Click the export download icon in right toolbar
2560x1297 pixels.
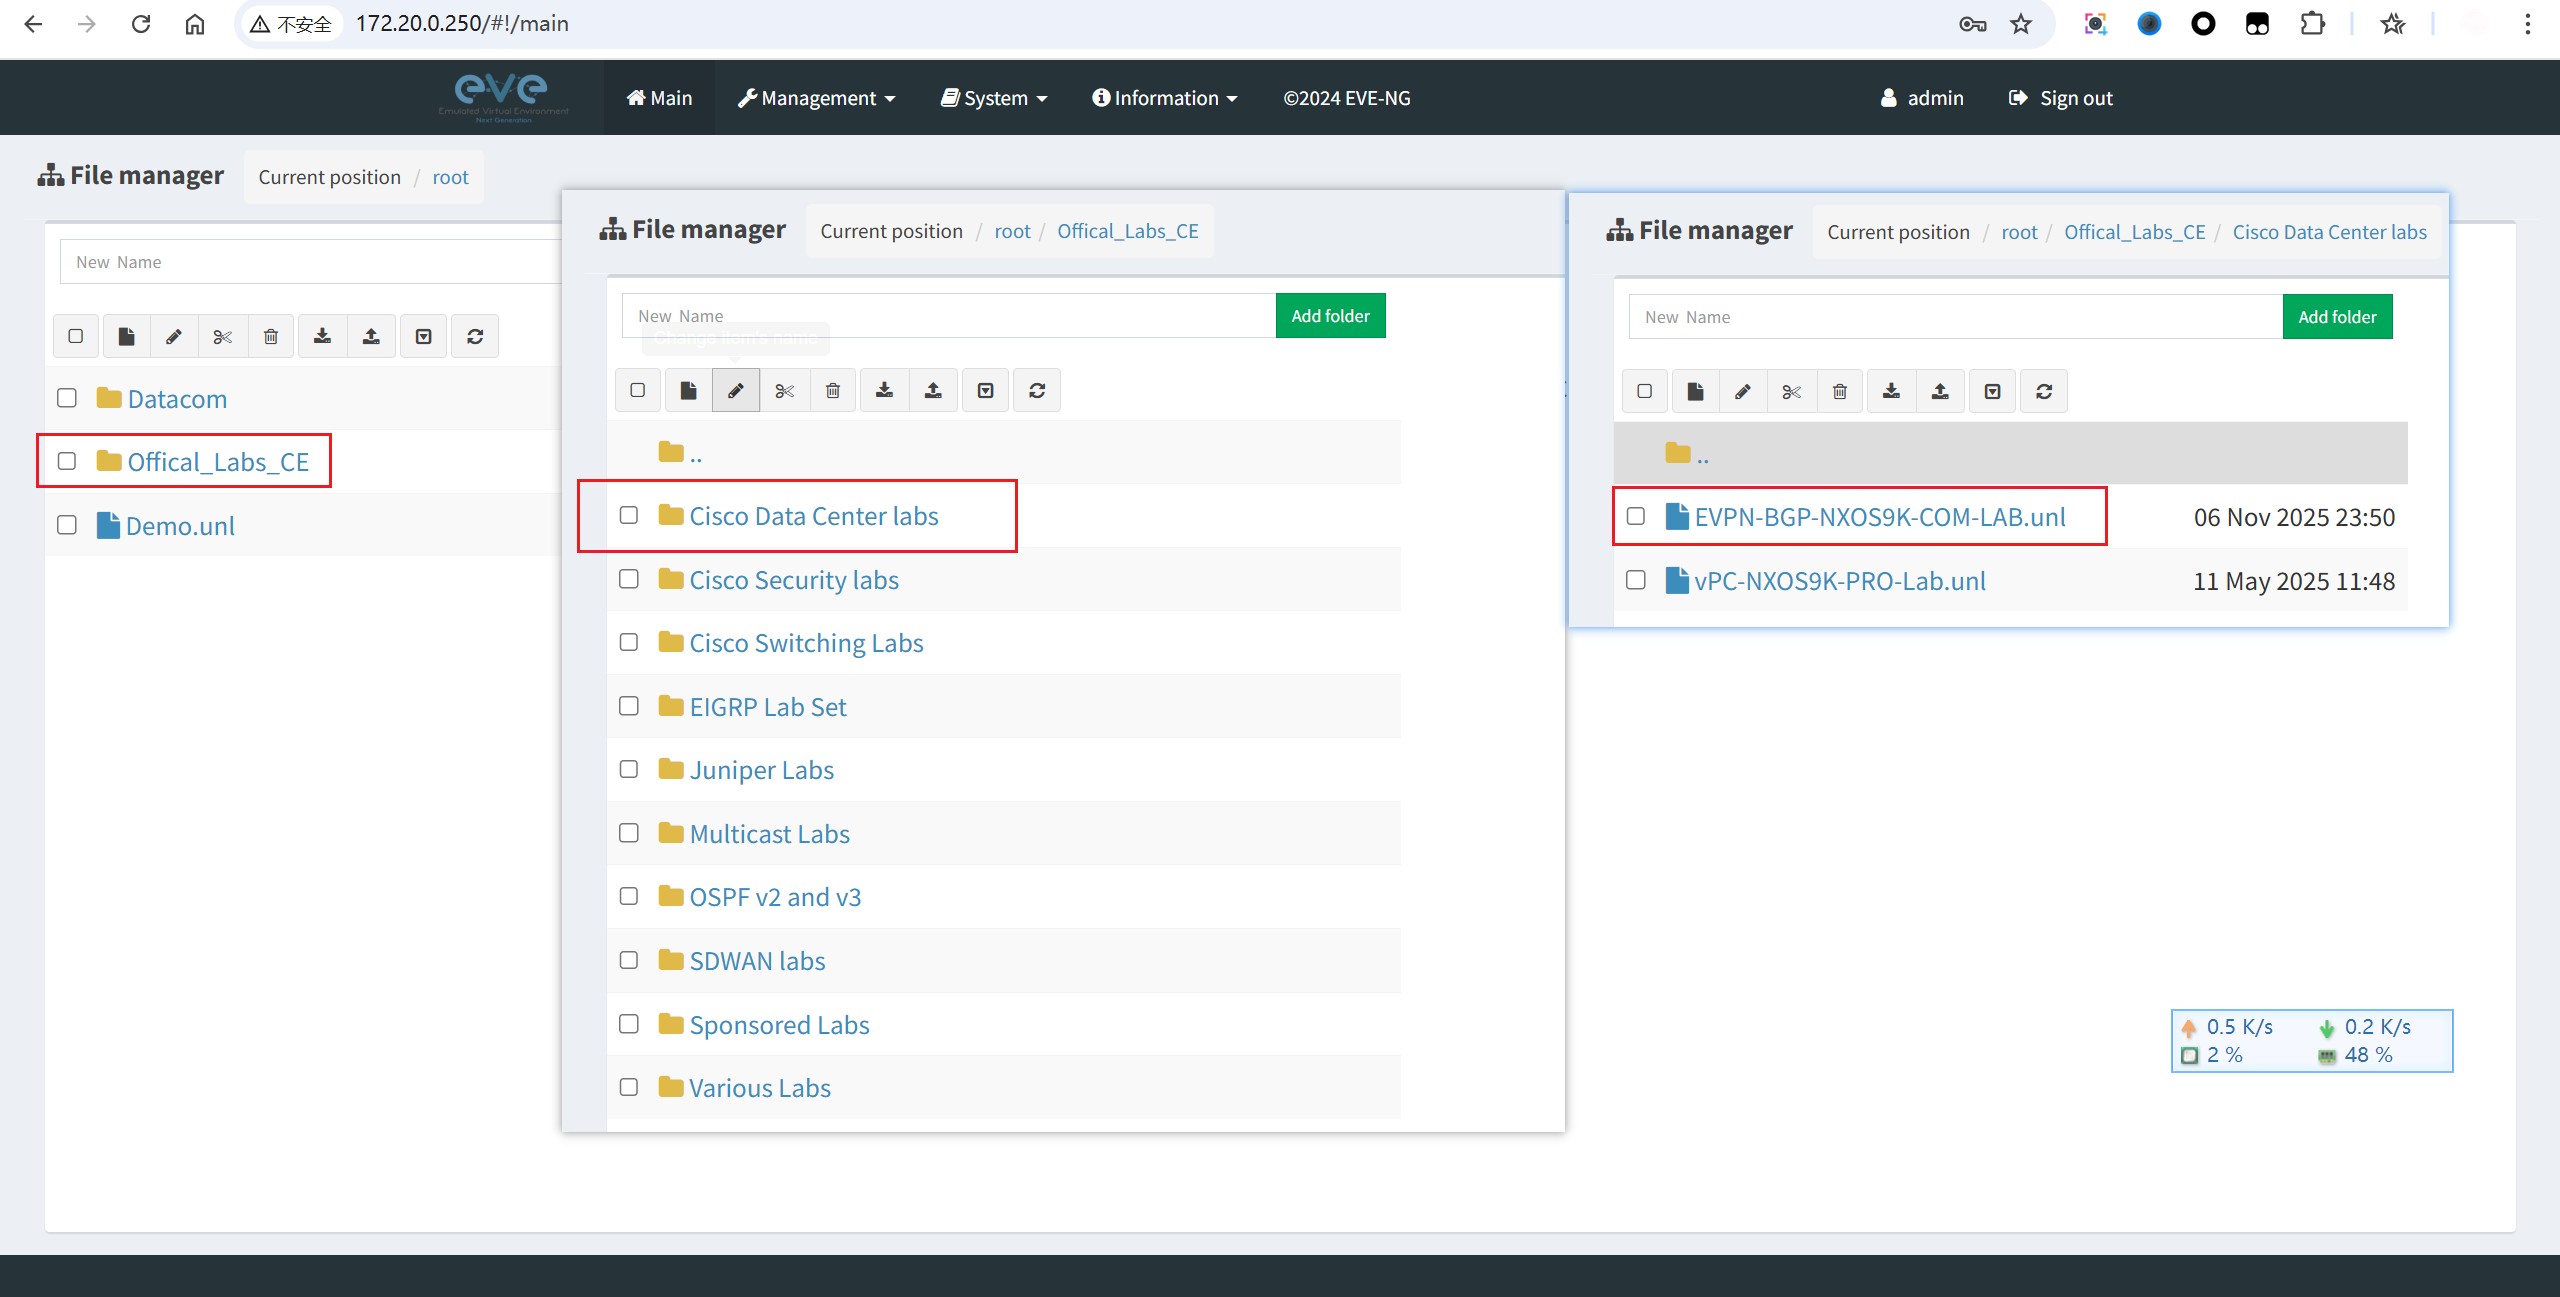[x=1891, y=391]
